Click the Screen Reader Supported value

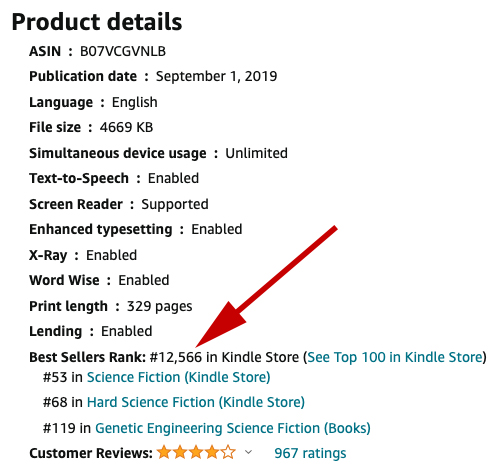point(175,204)
